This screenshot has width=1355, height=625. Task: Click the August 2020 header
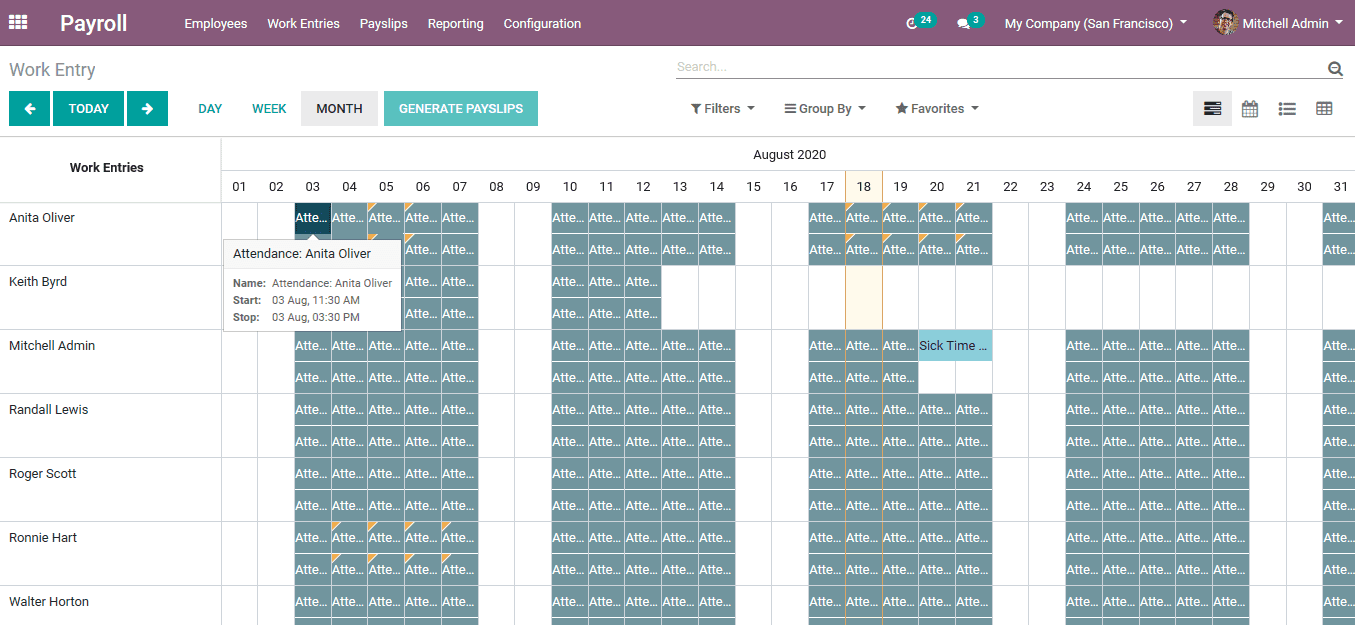coord(789,155)
